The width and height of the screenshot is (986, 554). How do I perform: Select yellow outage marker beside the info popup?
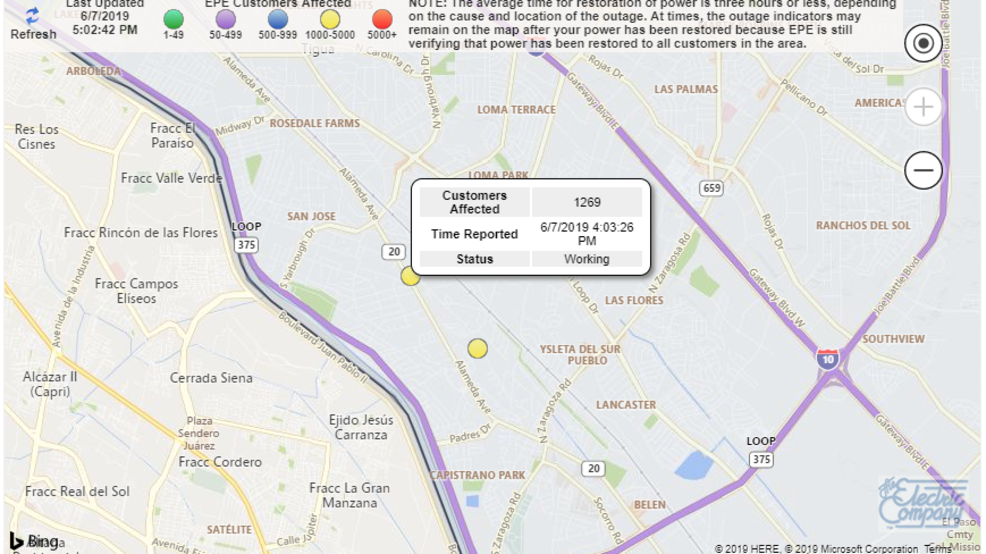[x=410, y=276]
